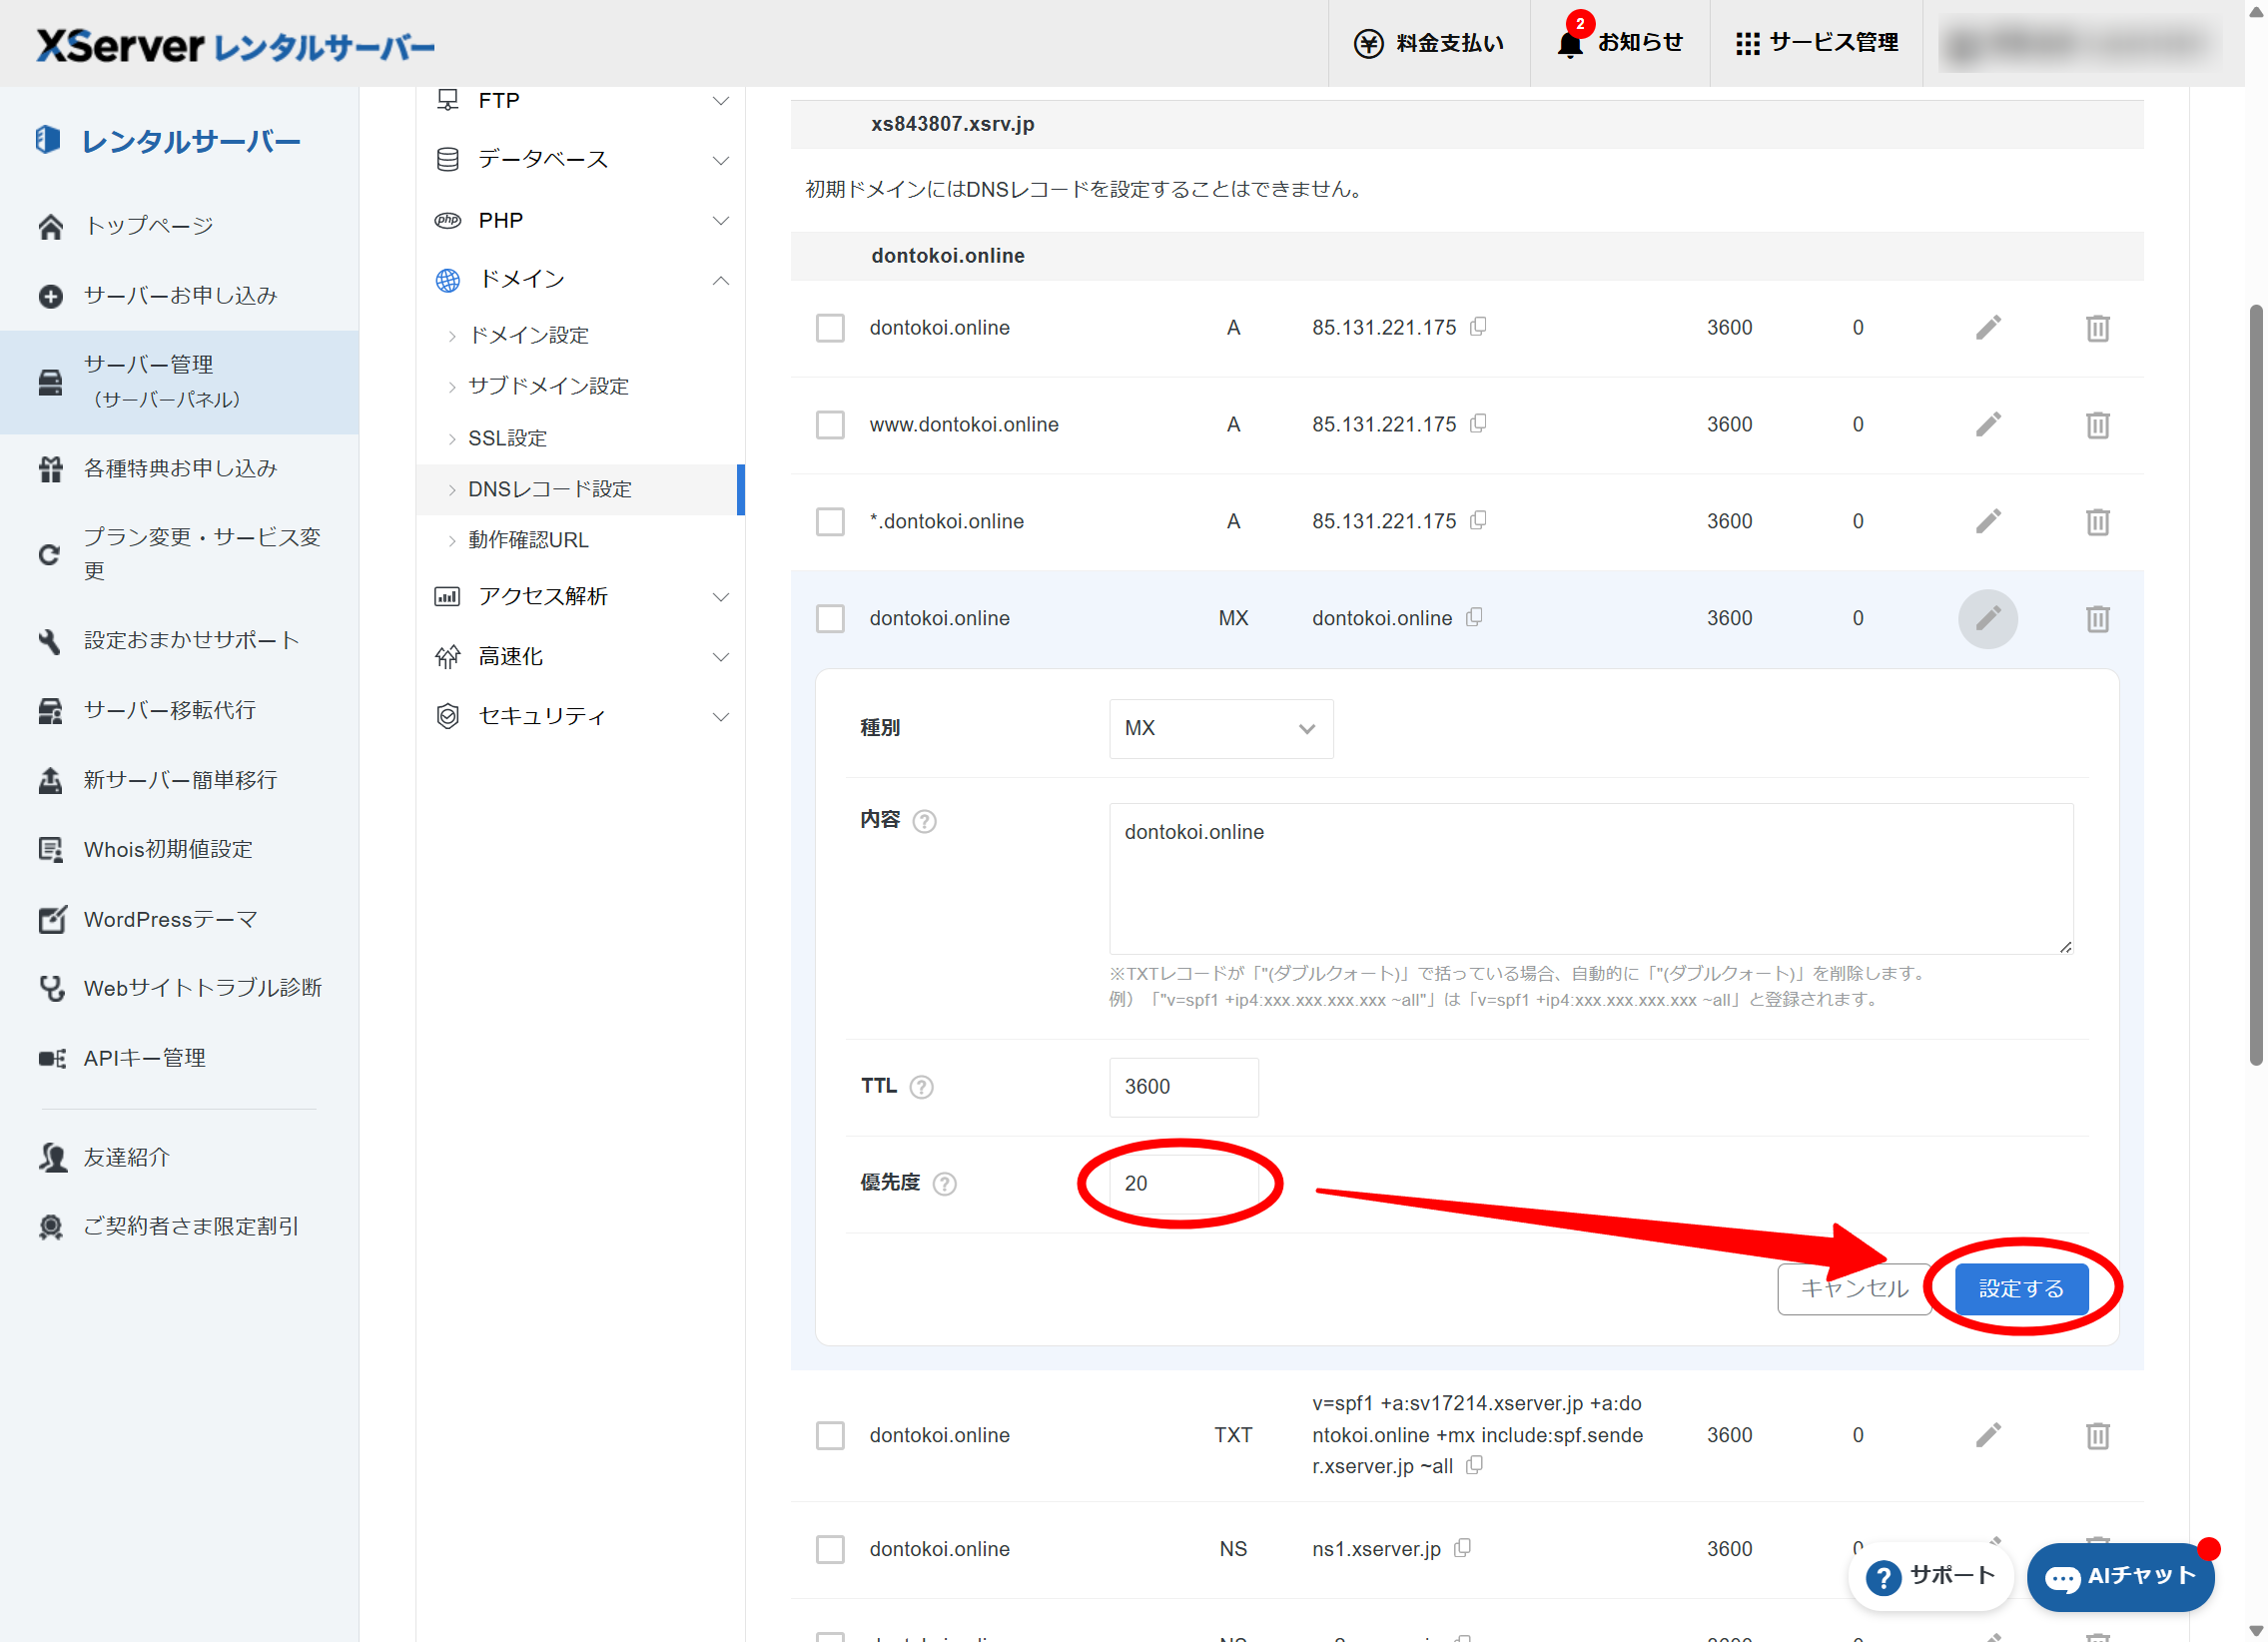The image size is (2268, 1642).
Task: Edit the TXT record using pencil icon
Action: (1987, 1435)
